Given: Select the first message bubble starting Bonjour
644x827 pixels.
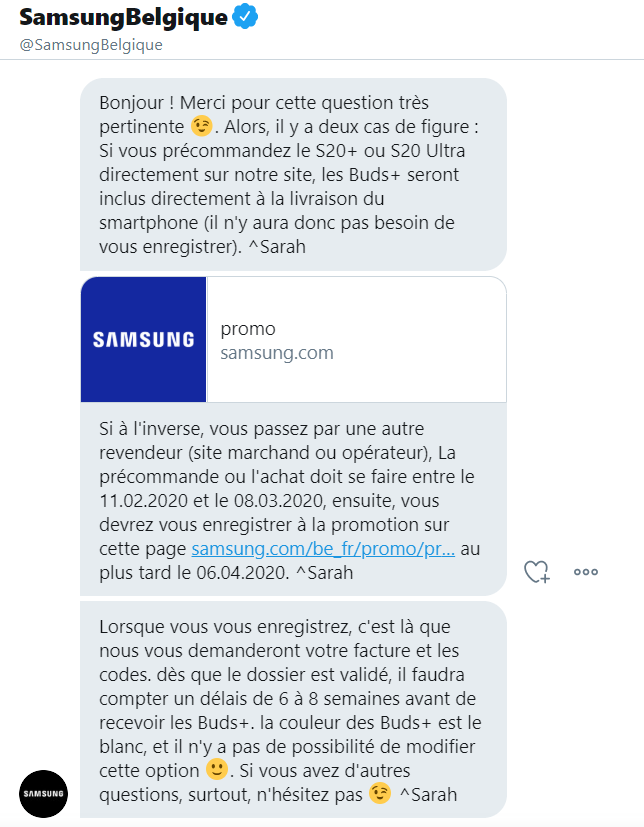Looking at the screenshot, I should [x=293, y=175].
